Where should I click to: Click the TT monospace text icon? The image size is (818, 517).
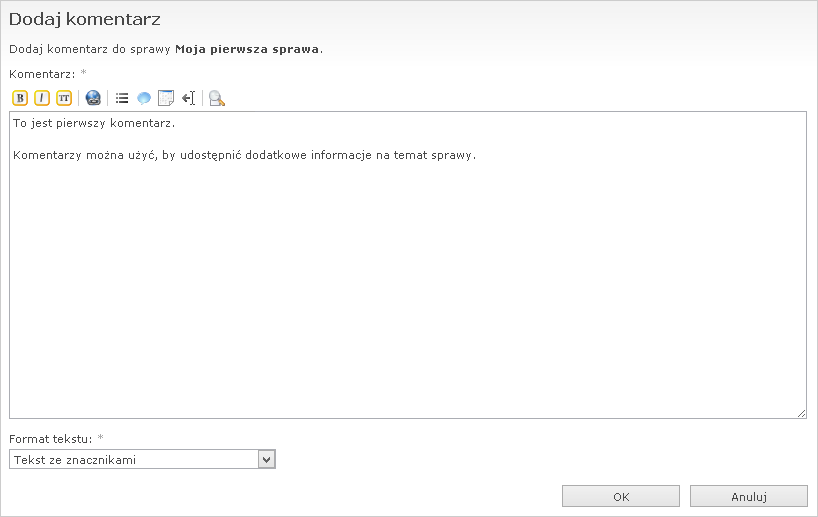tap(64, 98)
